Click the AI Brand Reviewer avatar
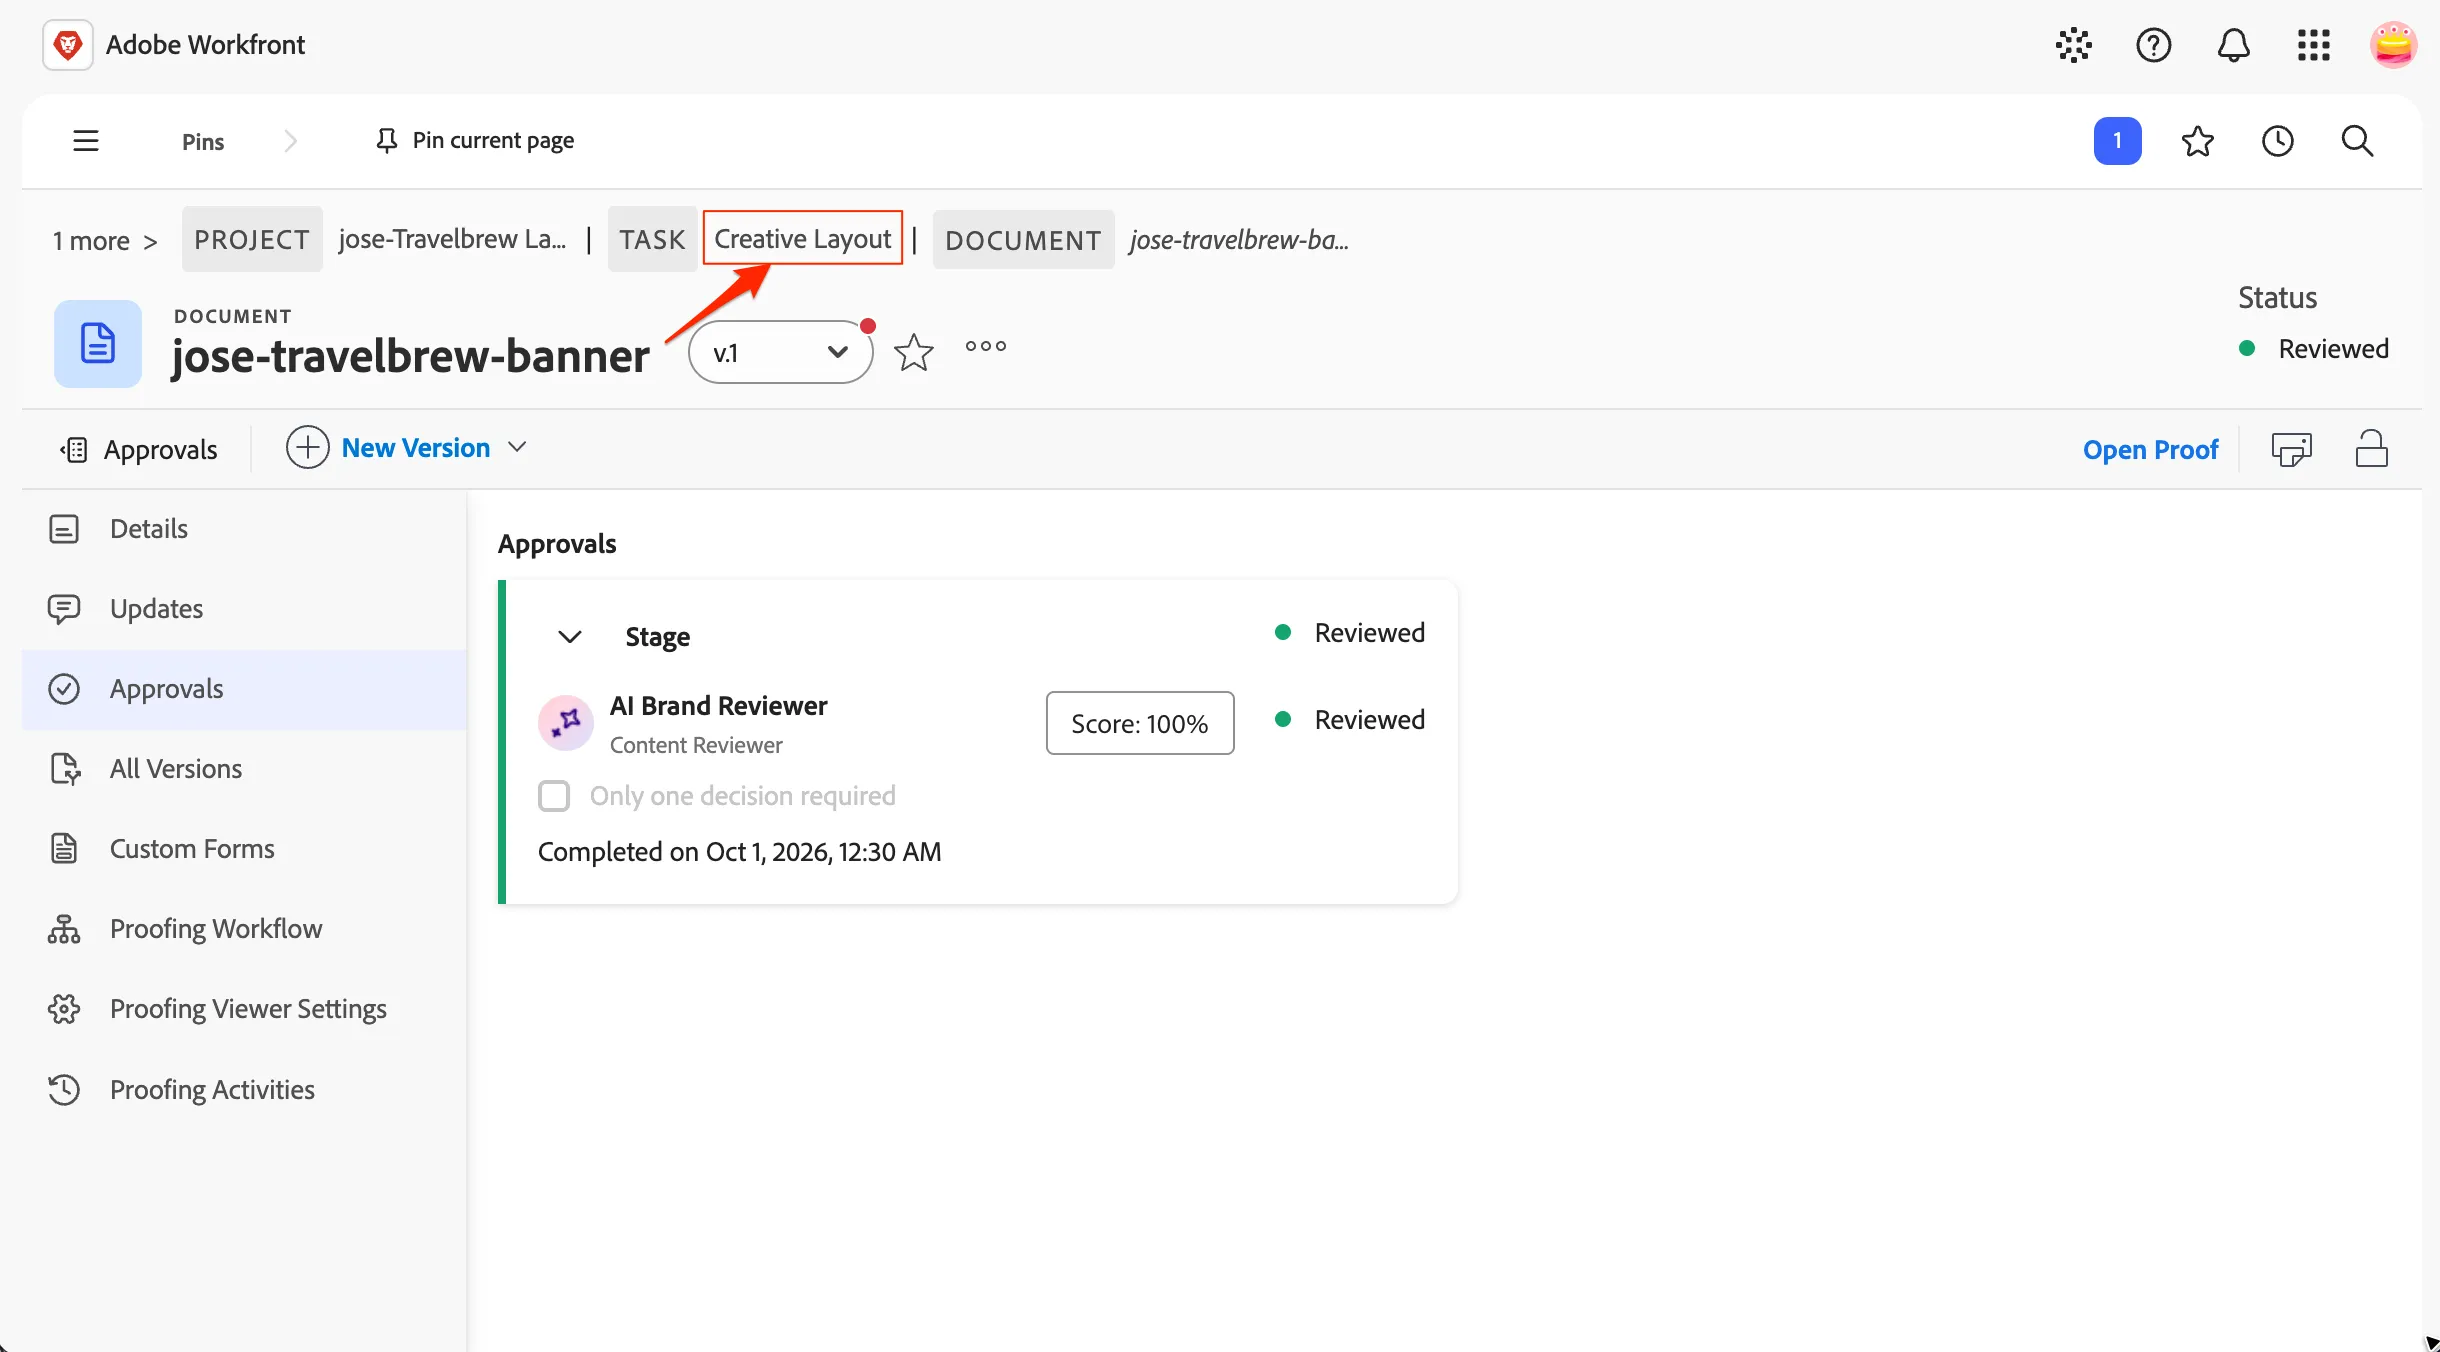 pyautogui.click(x=566, y=723)
